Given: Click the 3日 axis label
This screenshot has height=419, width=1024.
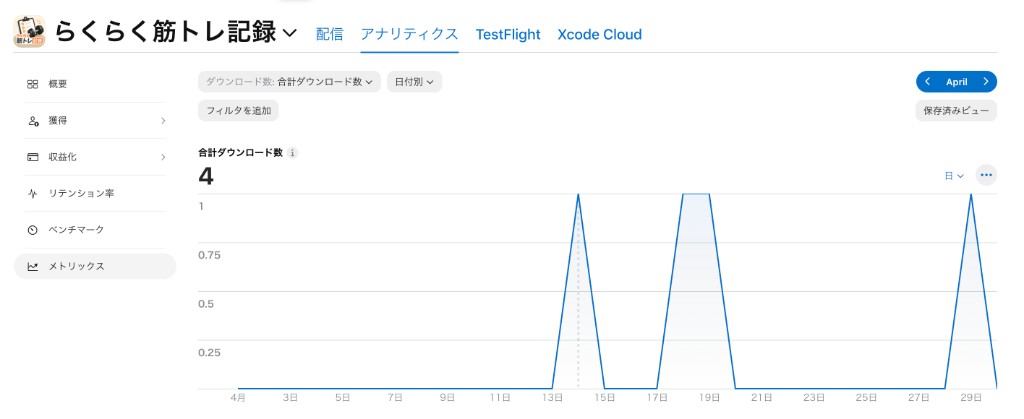Looking at the screenshot, I should [291, 397].
